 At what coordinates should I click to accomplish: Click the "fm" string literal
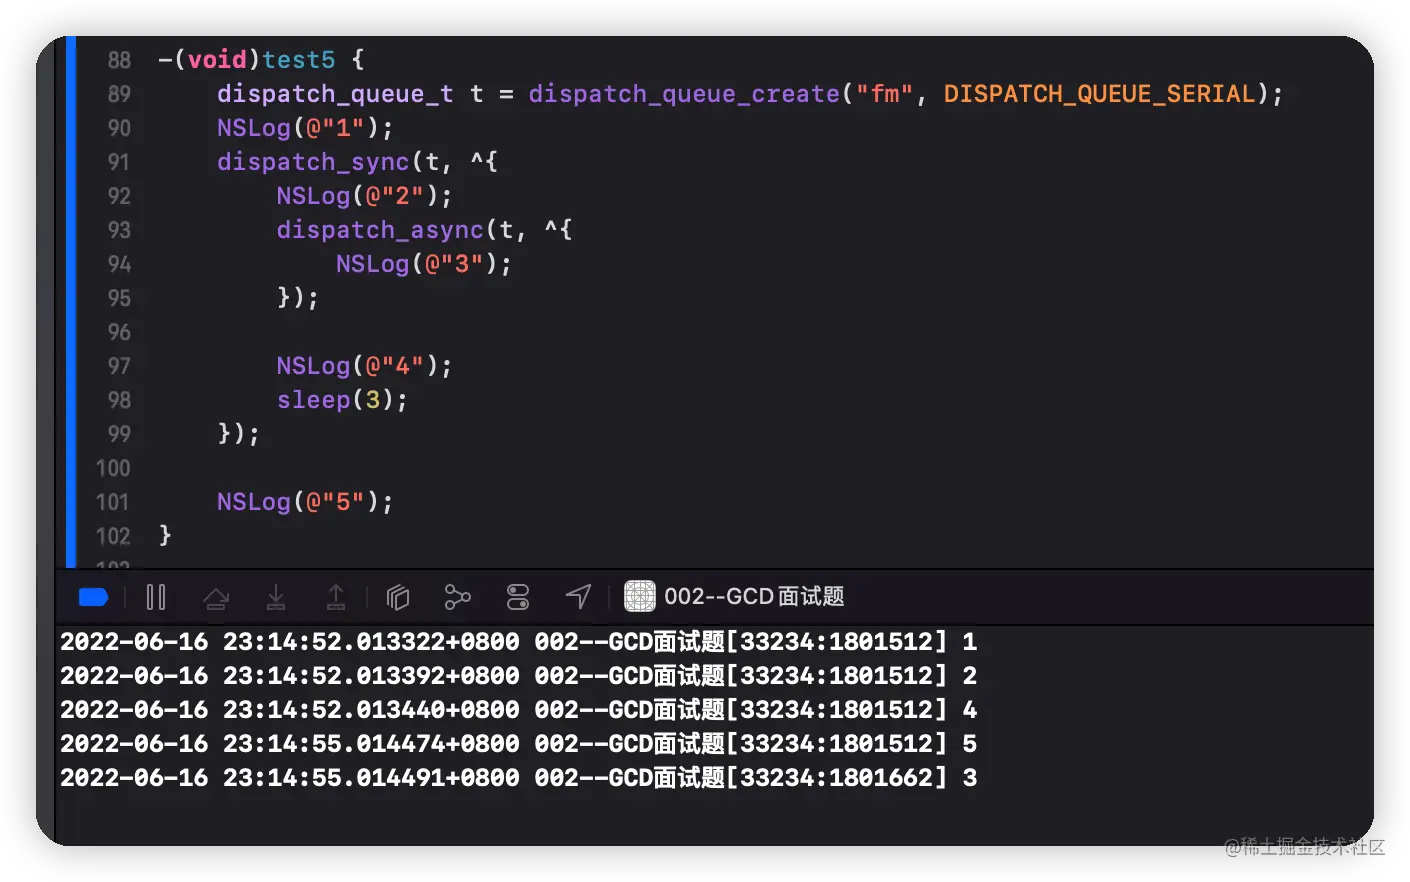pos(884,94)
